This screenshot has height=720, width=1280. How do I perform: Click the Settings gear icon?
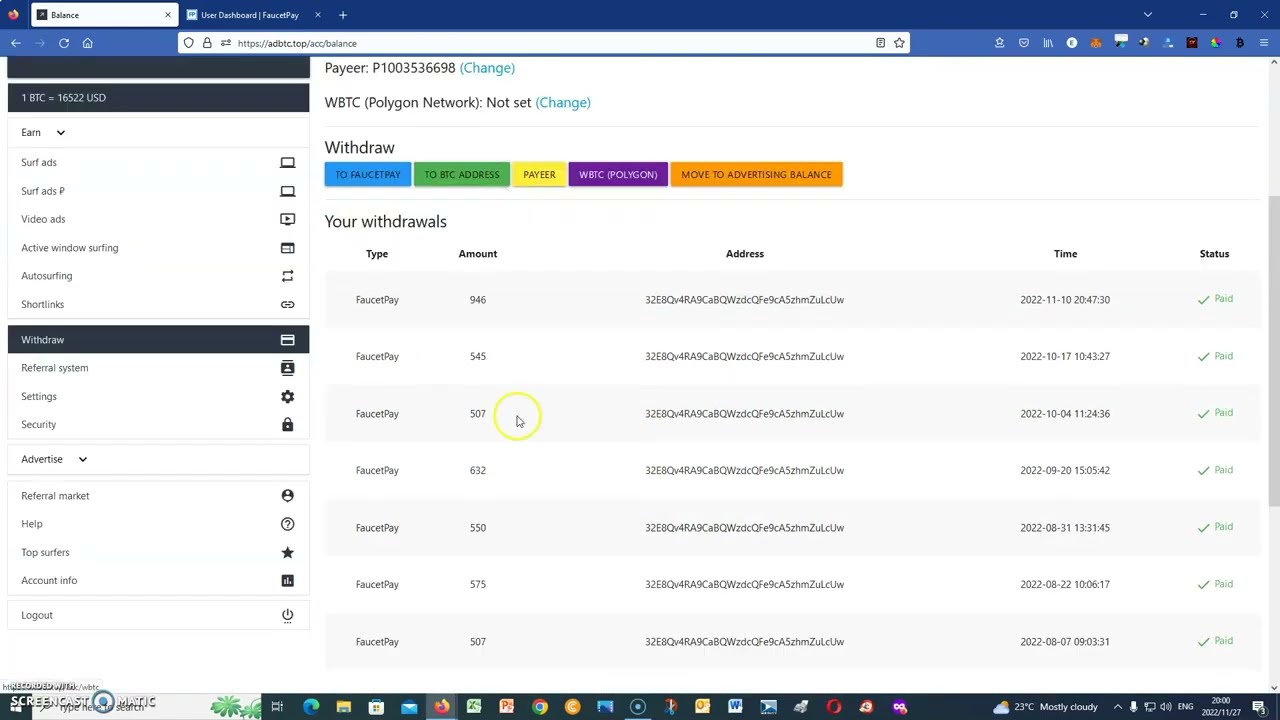coord(287,396)
